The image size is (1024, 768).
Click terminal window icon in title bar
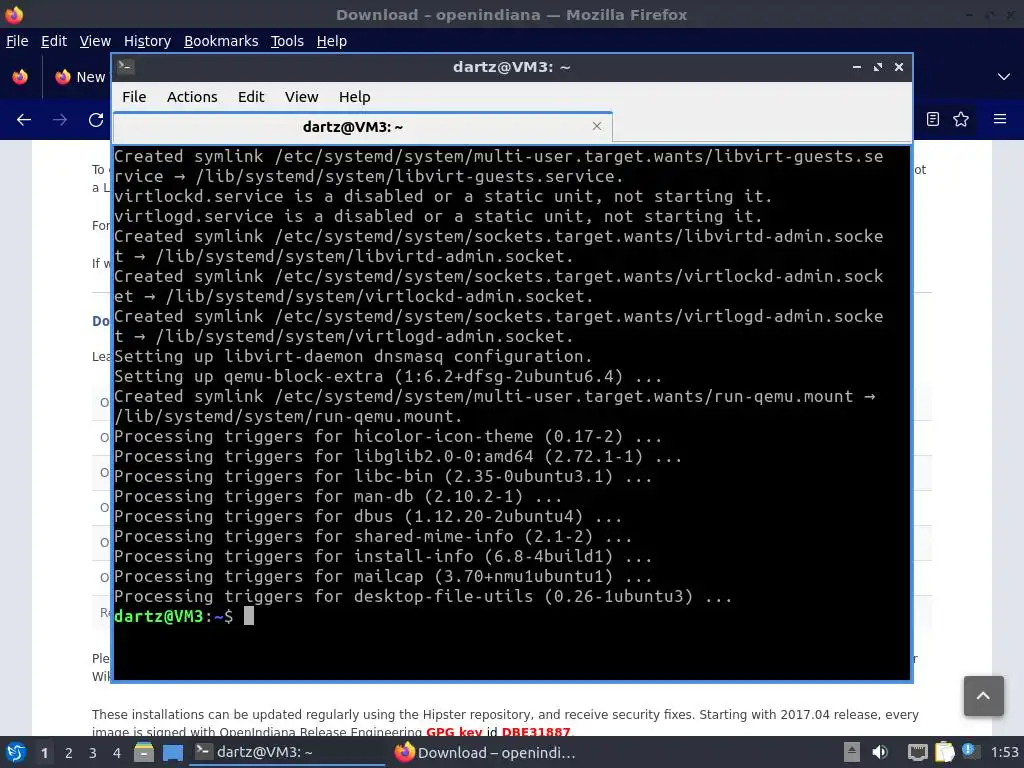(126, 67)
